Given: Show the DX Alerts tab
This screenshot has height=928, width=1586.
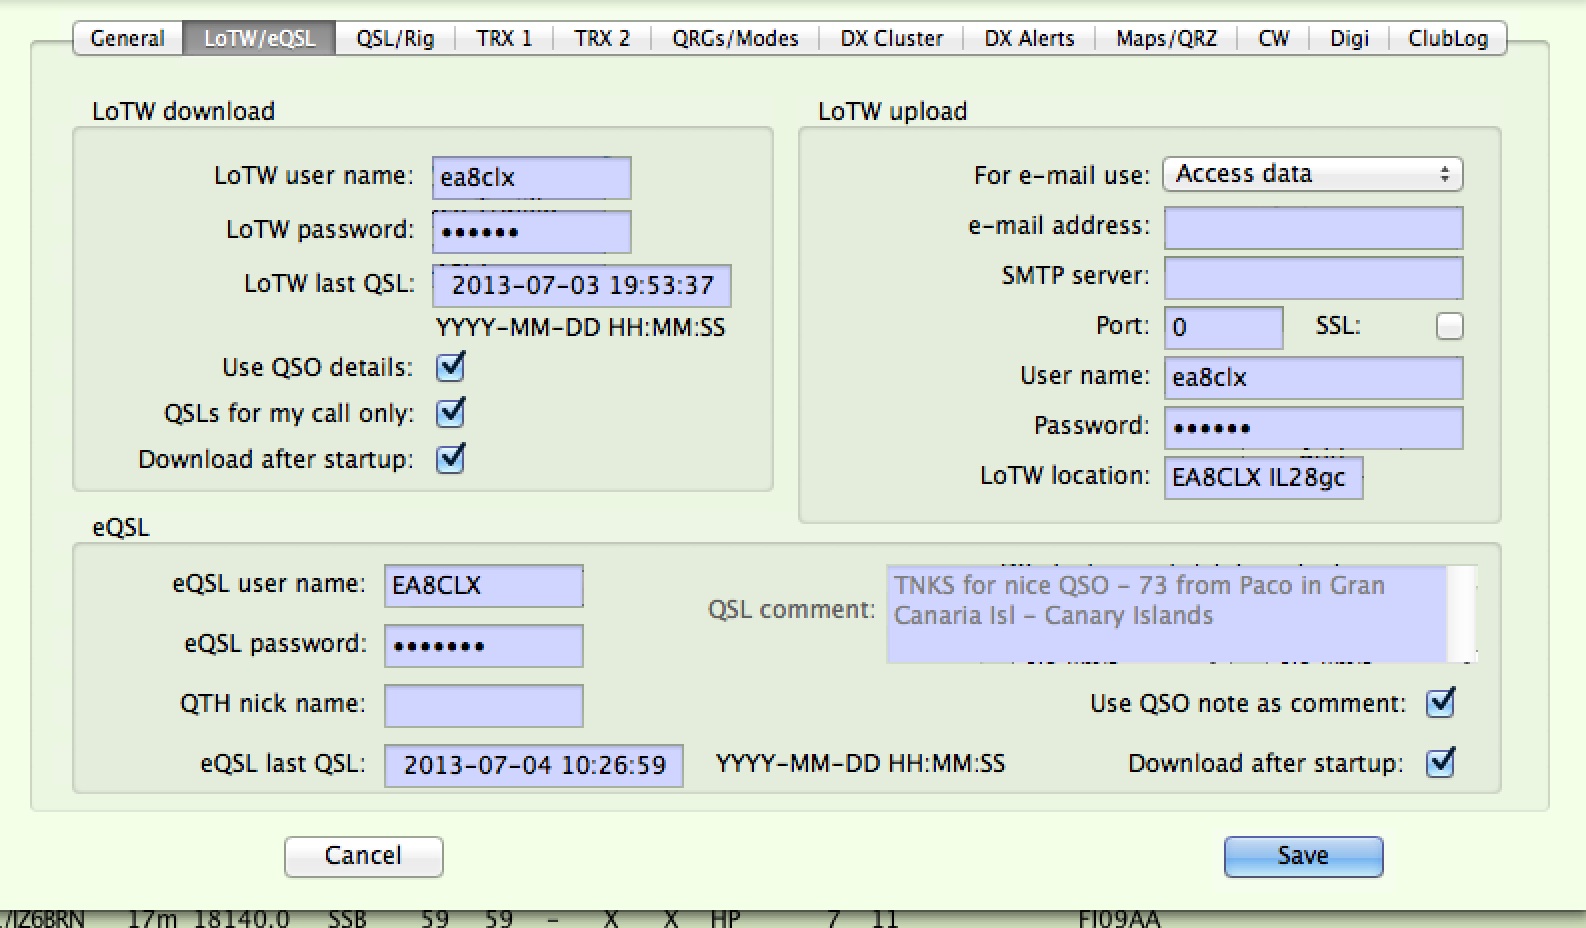Looking at the screenshot, I should coord(1029,39).
